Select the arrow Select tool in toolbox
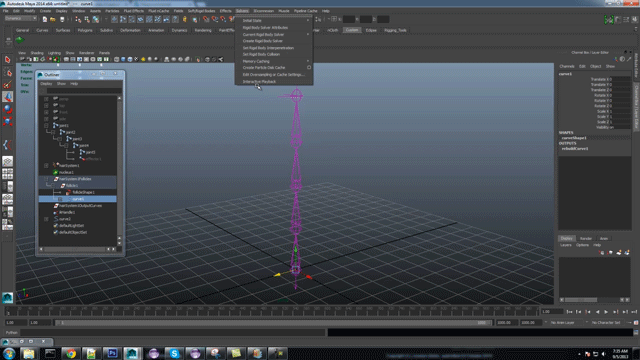The height and width of the screenshot is (360, 640). 7,60
